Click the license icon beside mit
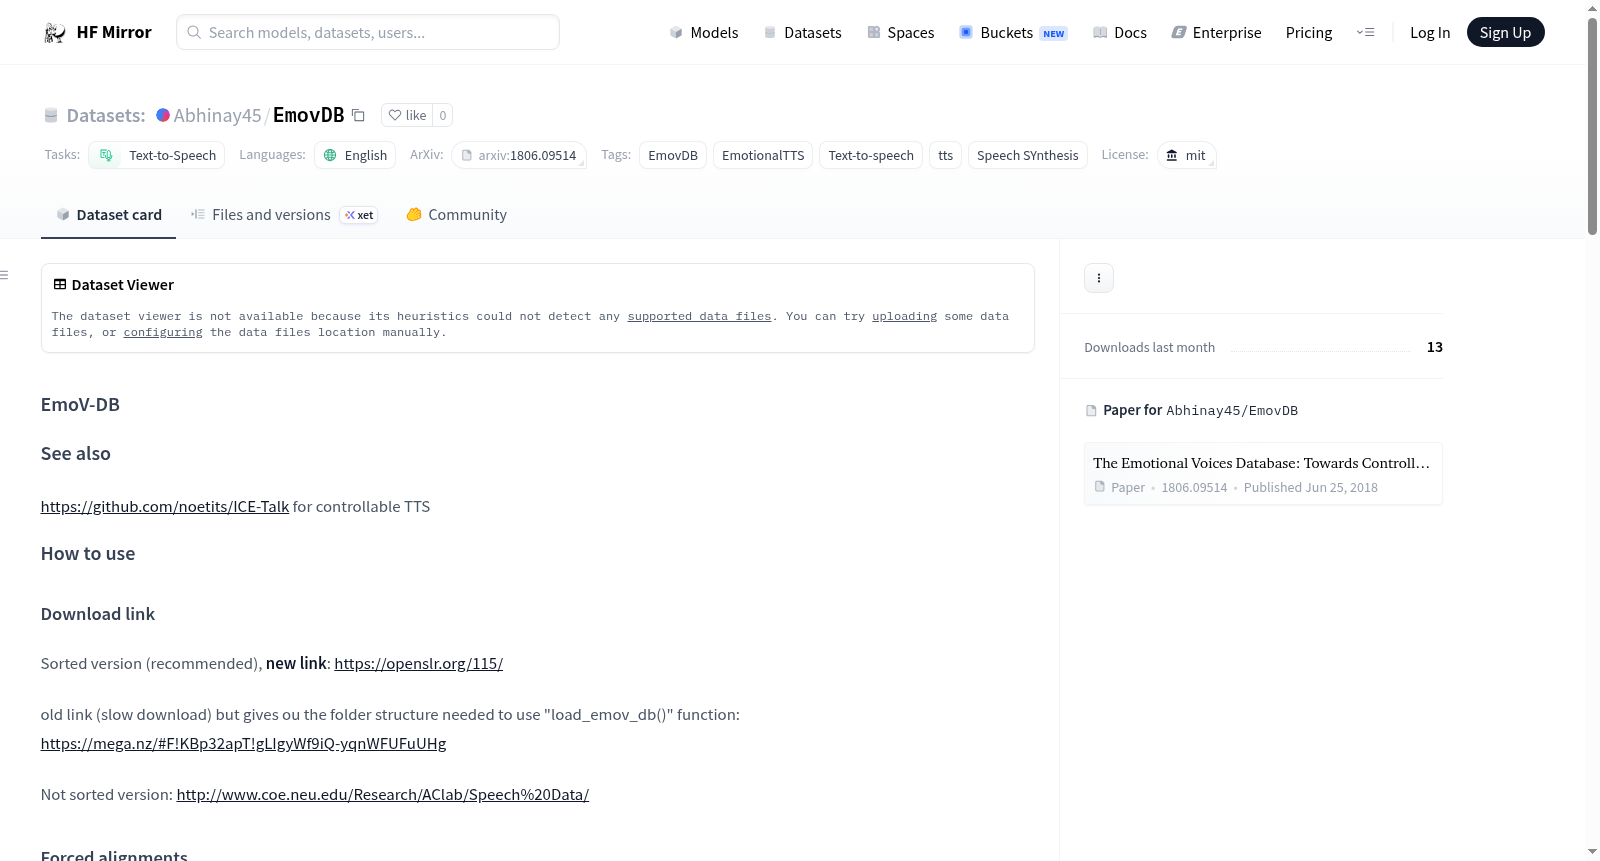Screen dimensions: 1600x861 [x=1172, y=155]
